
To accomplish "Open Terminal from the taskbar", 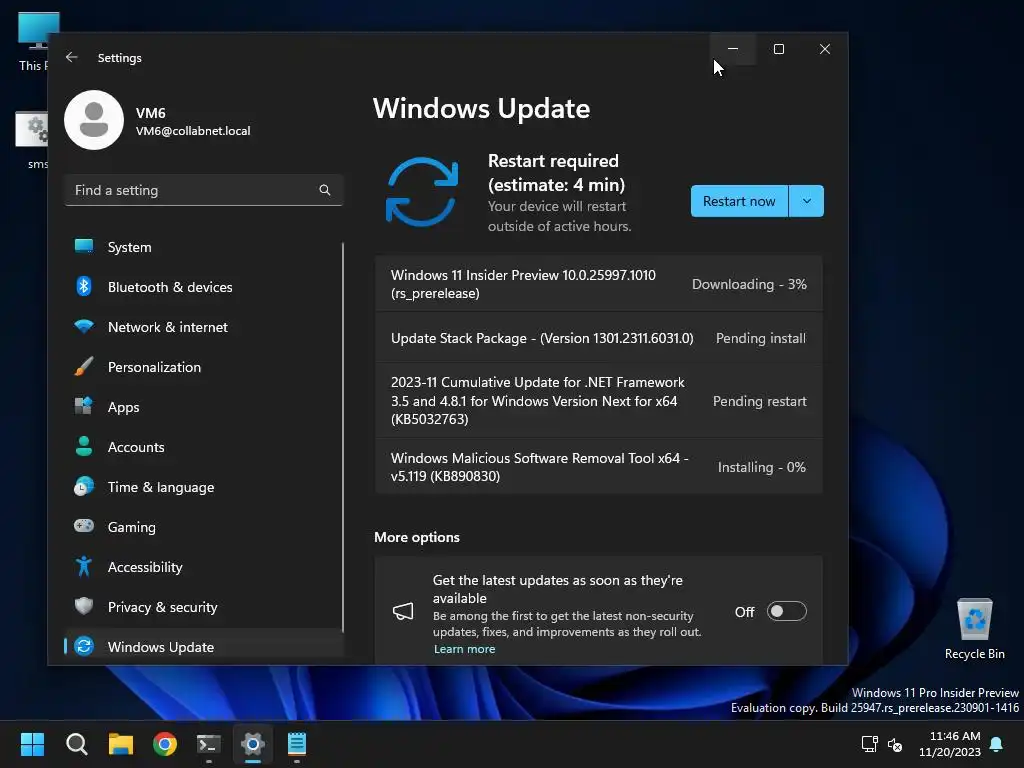I will (209, 744).
